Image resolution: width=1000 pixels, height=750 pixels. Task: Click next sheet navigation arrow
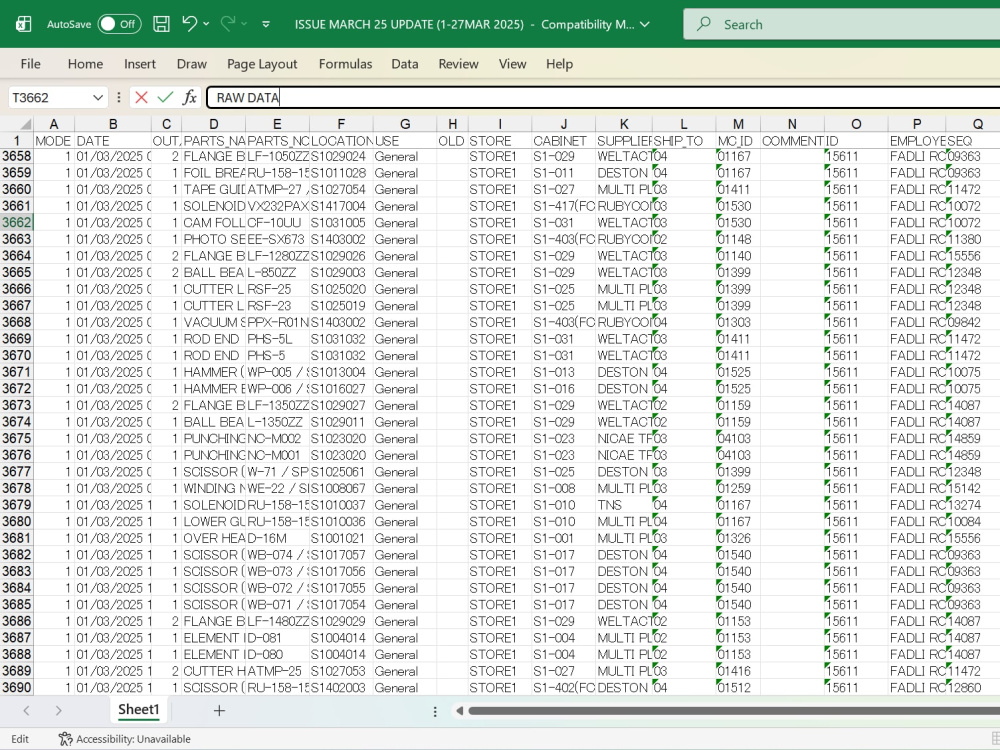click(58, 710)
